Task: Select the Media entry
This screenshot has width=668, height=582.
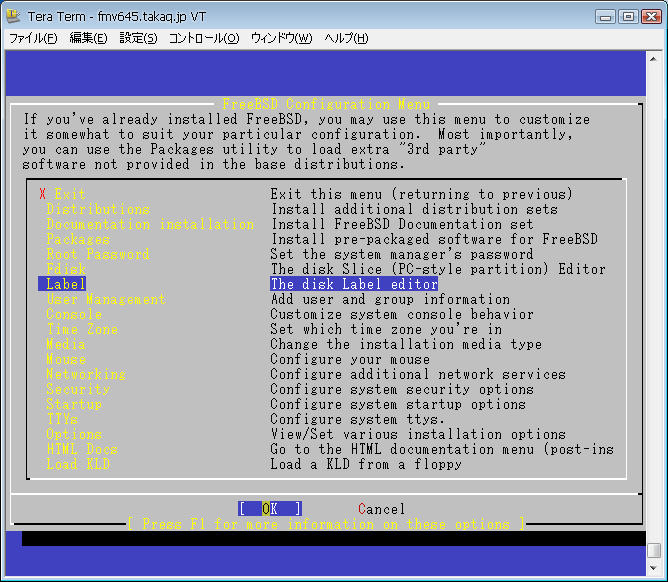Action: 66,344
